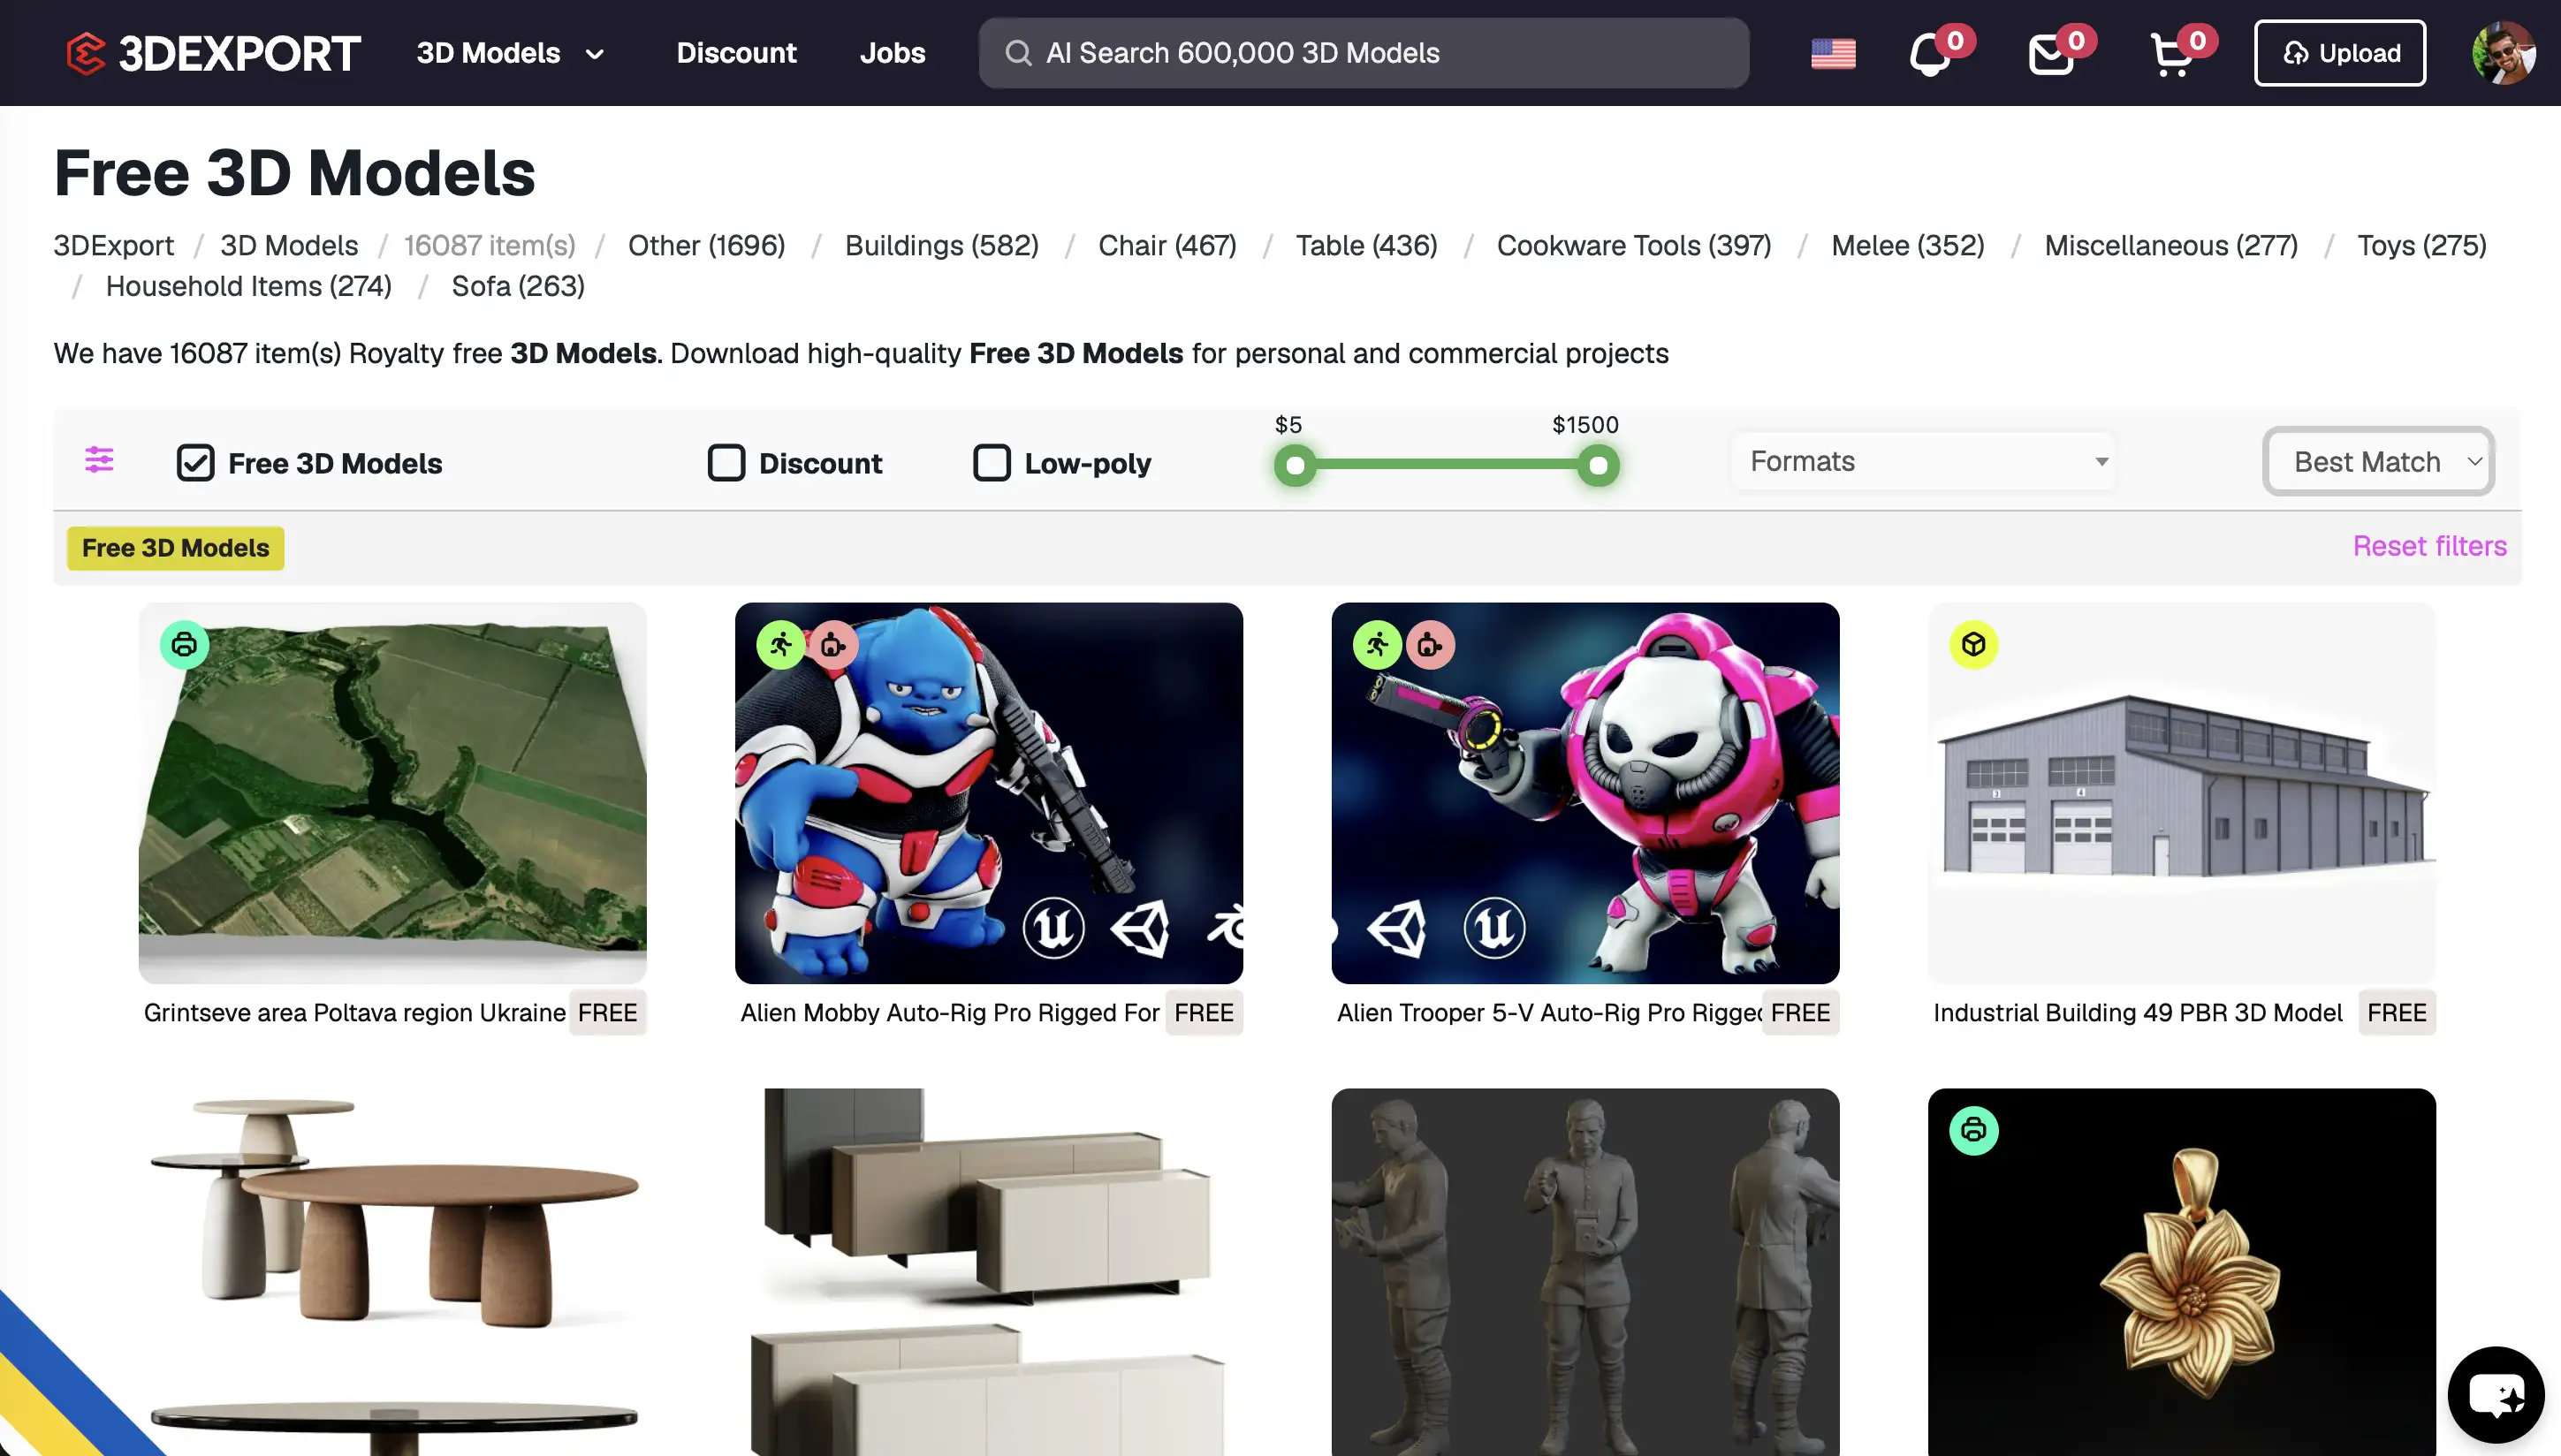Open the Best Match sort dropdown
This screenshot has height=1456, width=2561.
click(2379, 461)
